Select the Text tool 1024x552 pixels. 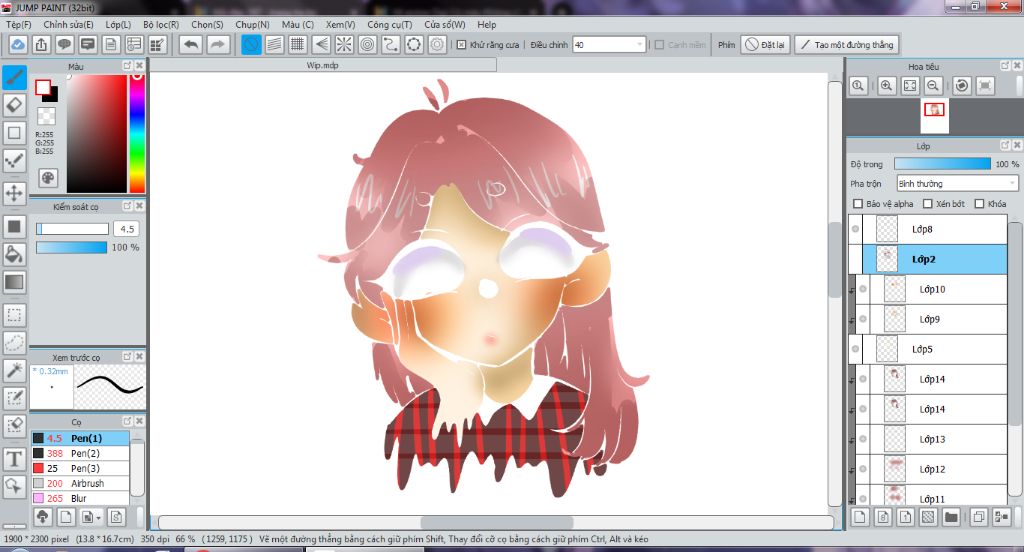pos(14,459)
